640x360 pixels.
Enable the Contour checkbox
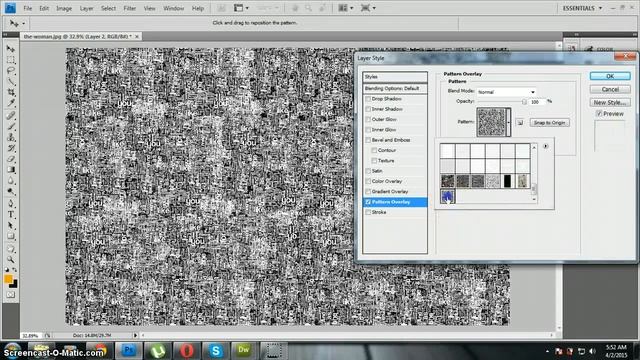coord(374,150)
